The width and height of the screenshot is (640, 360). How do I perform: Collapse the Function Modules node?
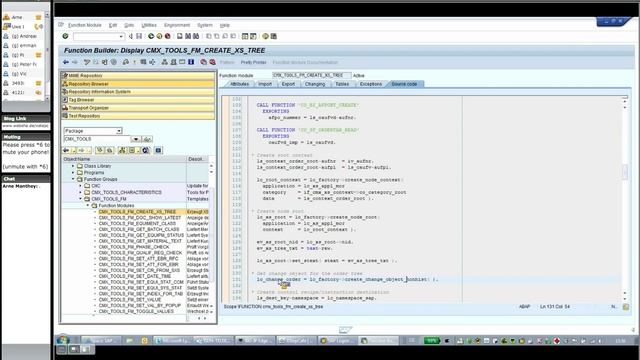click(x=88, y=205)
